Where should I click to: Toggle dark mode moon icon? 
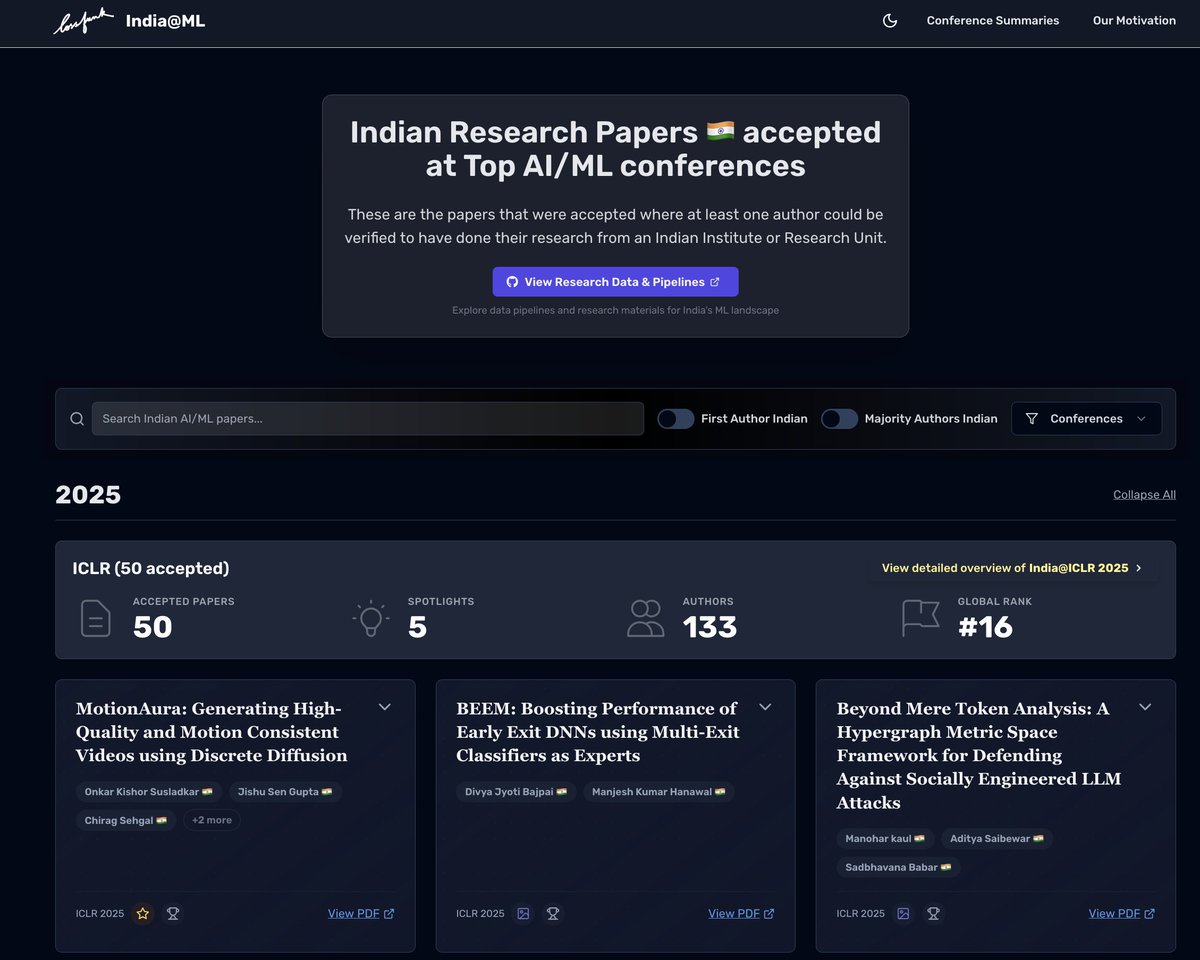pyautogui.click(x=890, y=21)
